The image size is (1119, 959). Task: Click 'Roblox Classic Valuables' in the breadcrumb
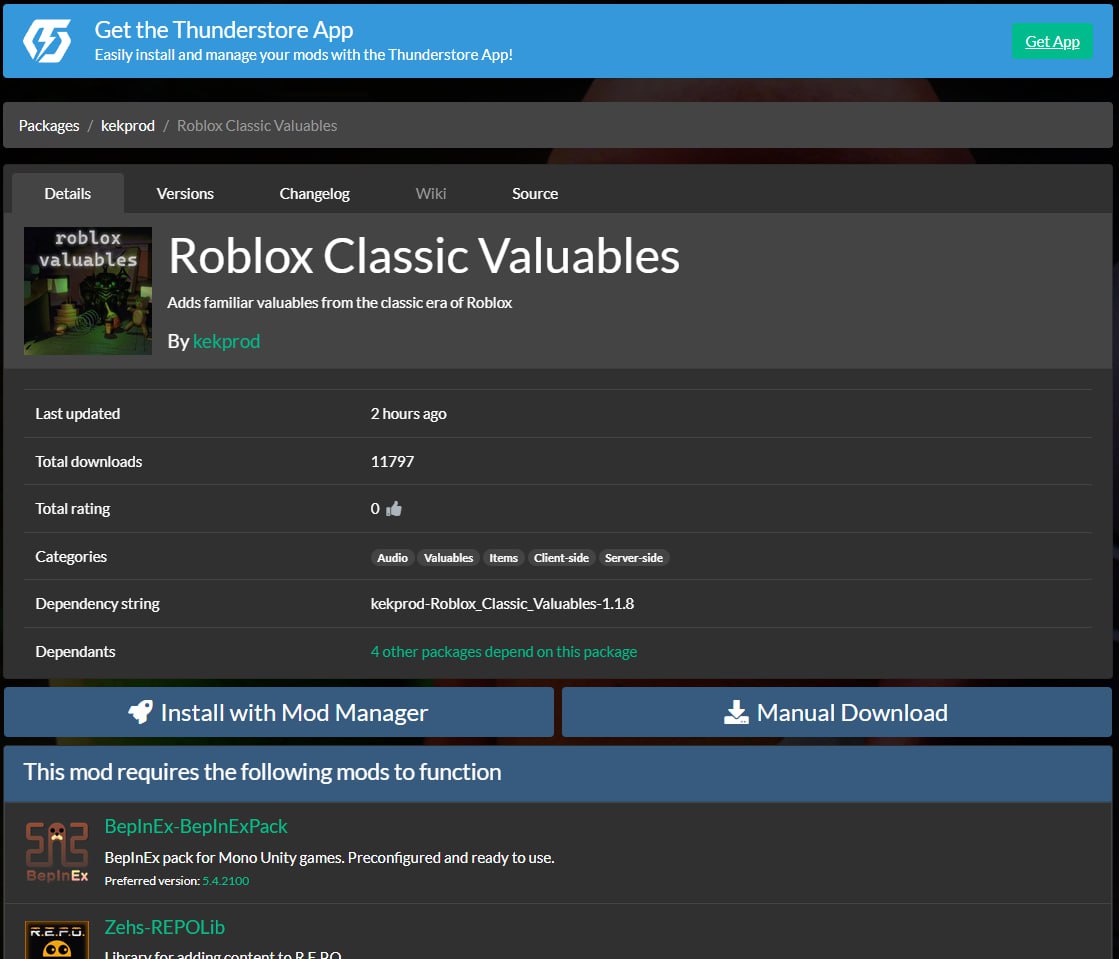click(x=257, y=126)
